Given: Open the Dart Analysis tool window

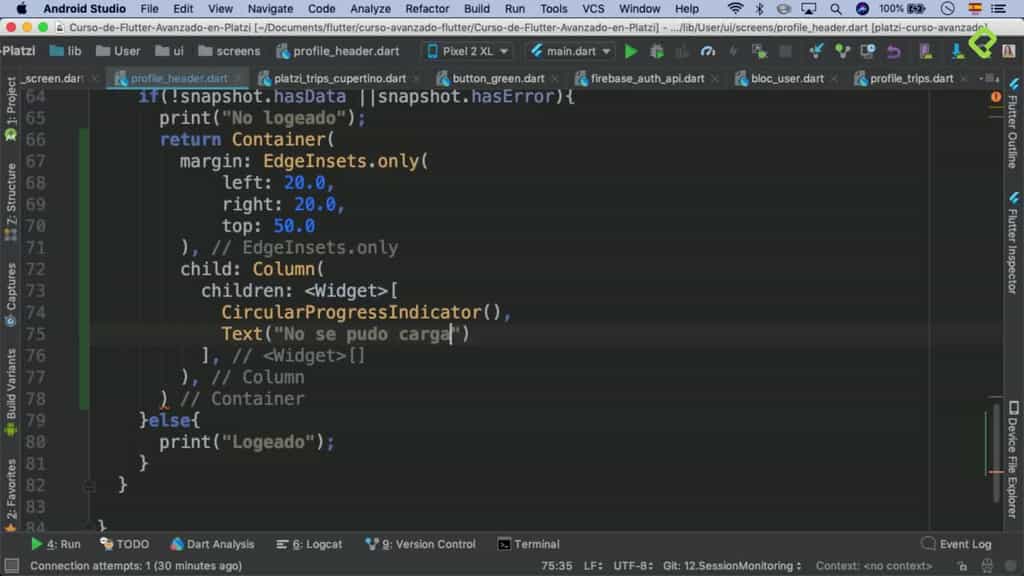Looking at the screenshot, I should (x=212, y=544).
